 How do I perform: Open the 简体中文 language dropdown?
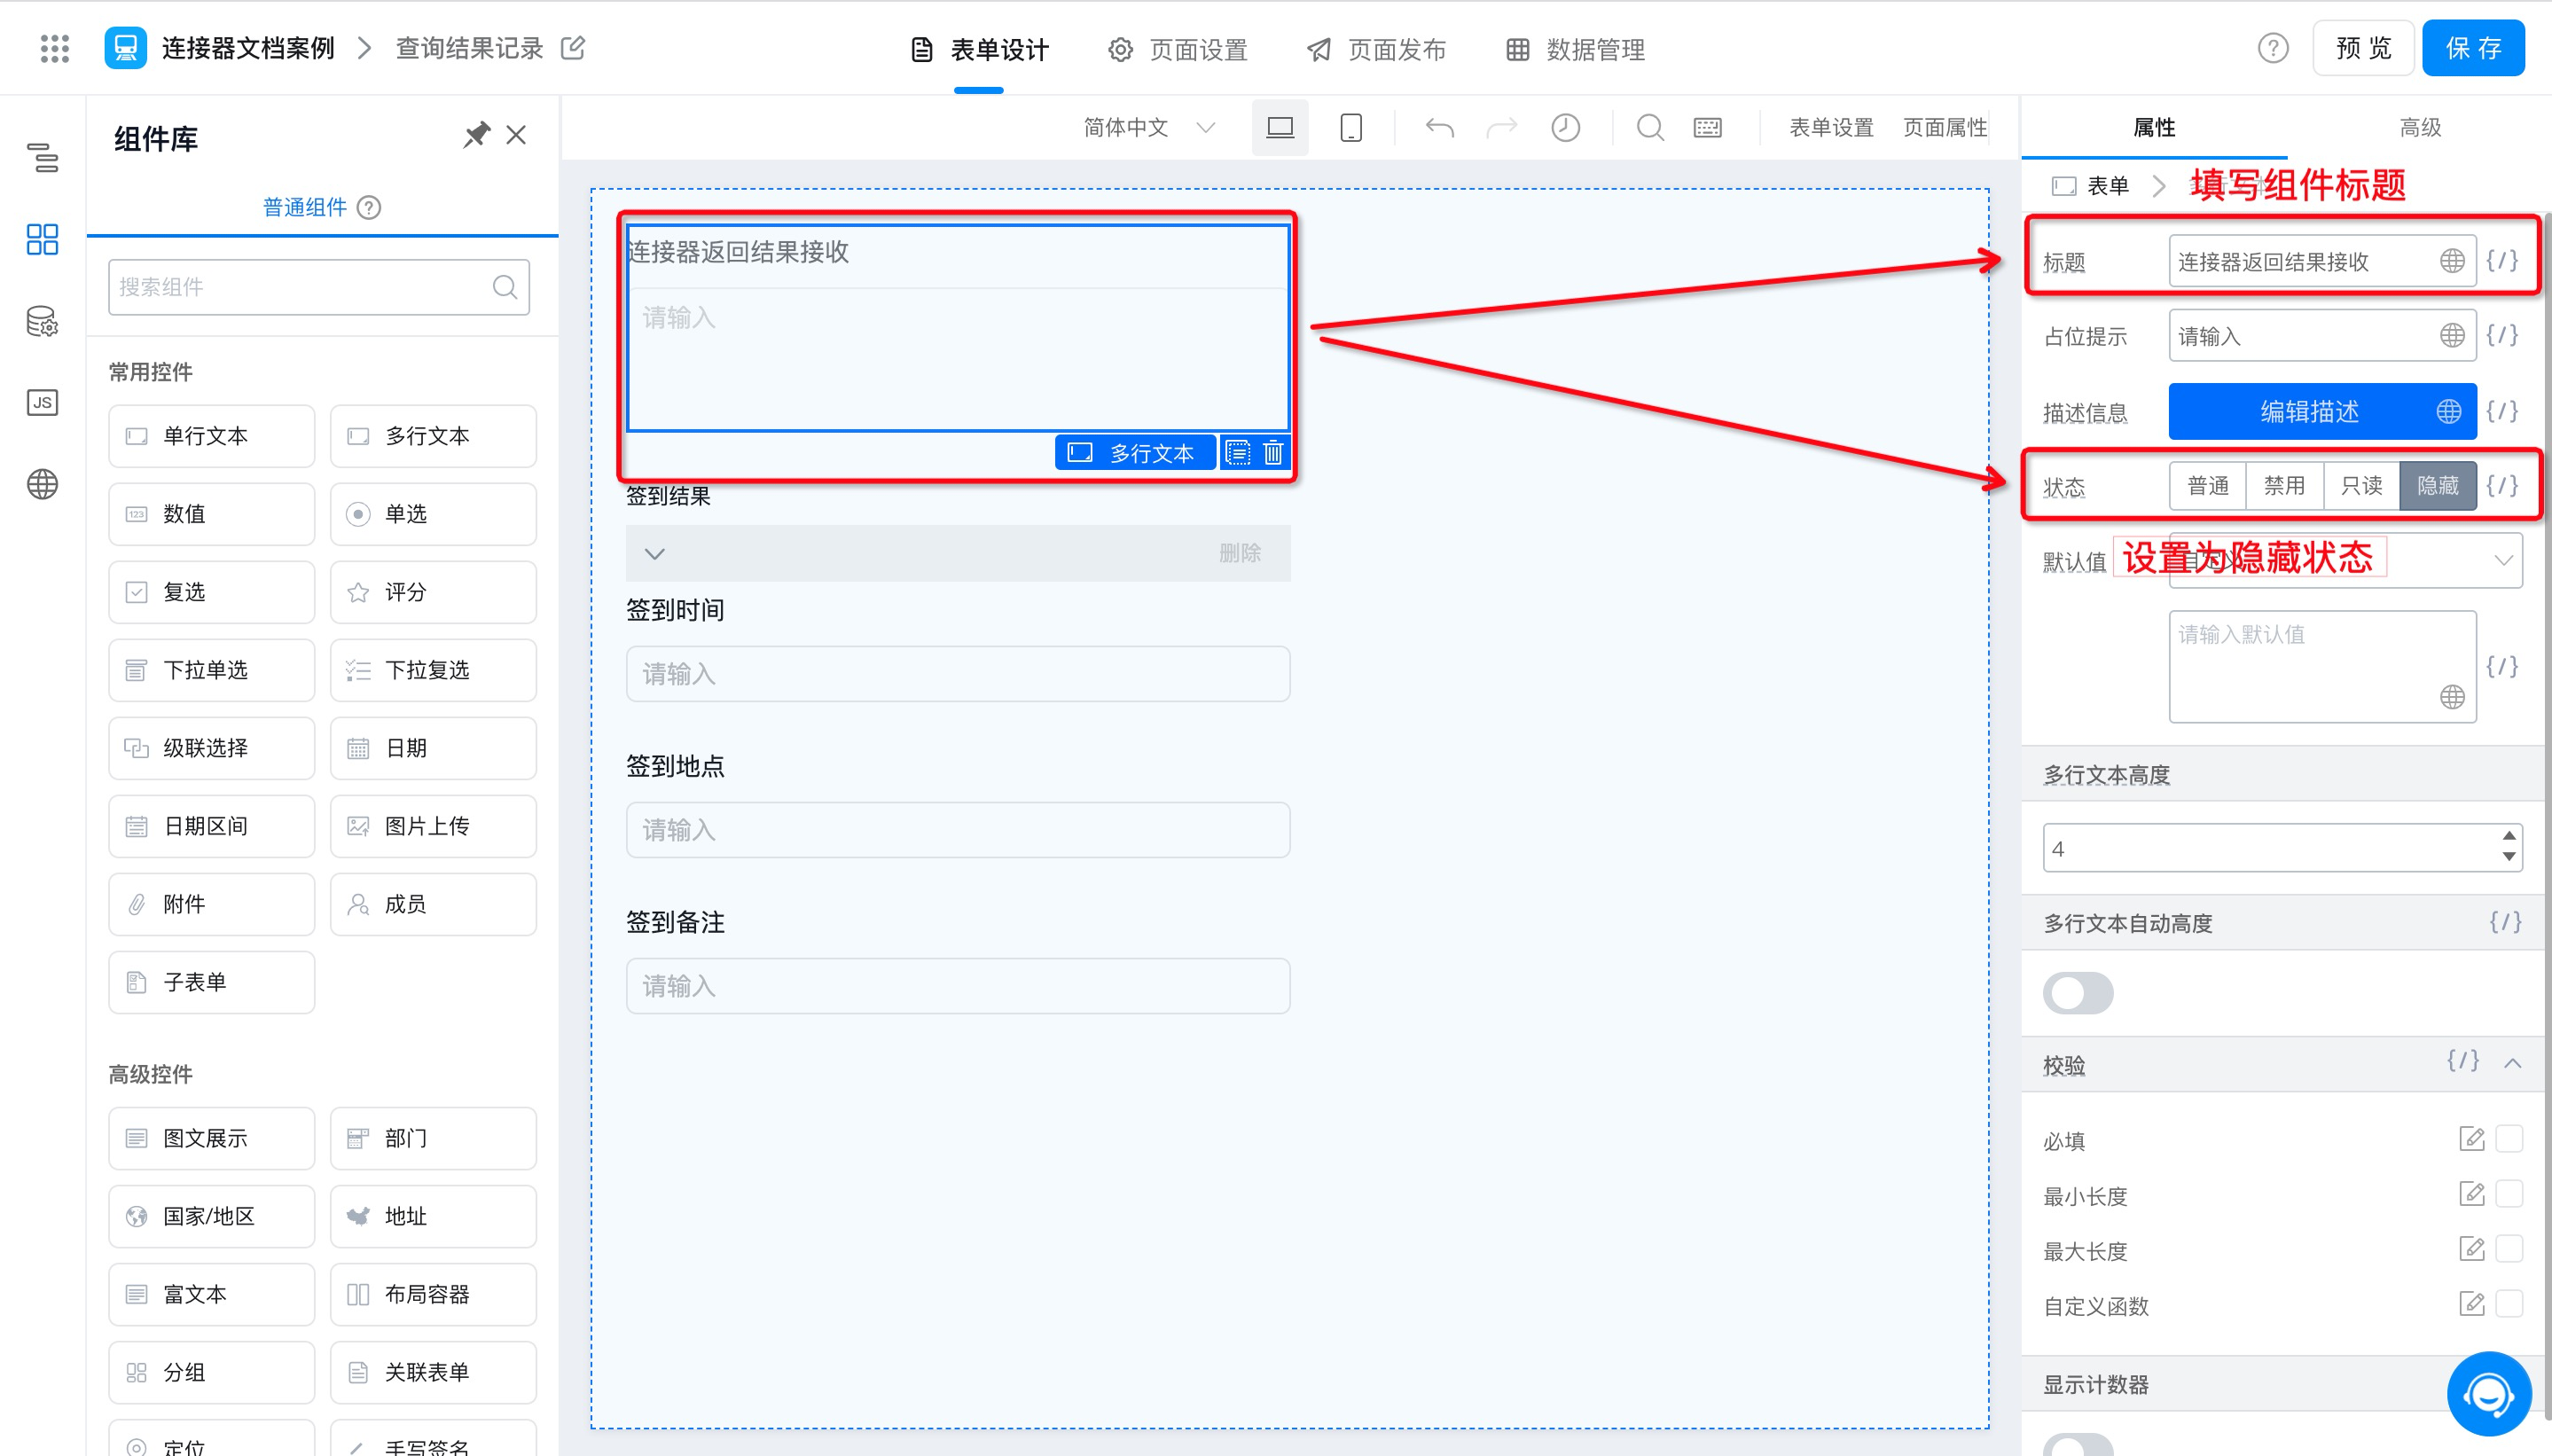1149,127
